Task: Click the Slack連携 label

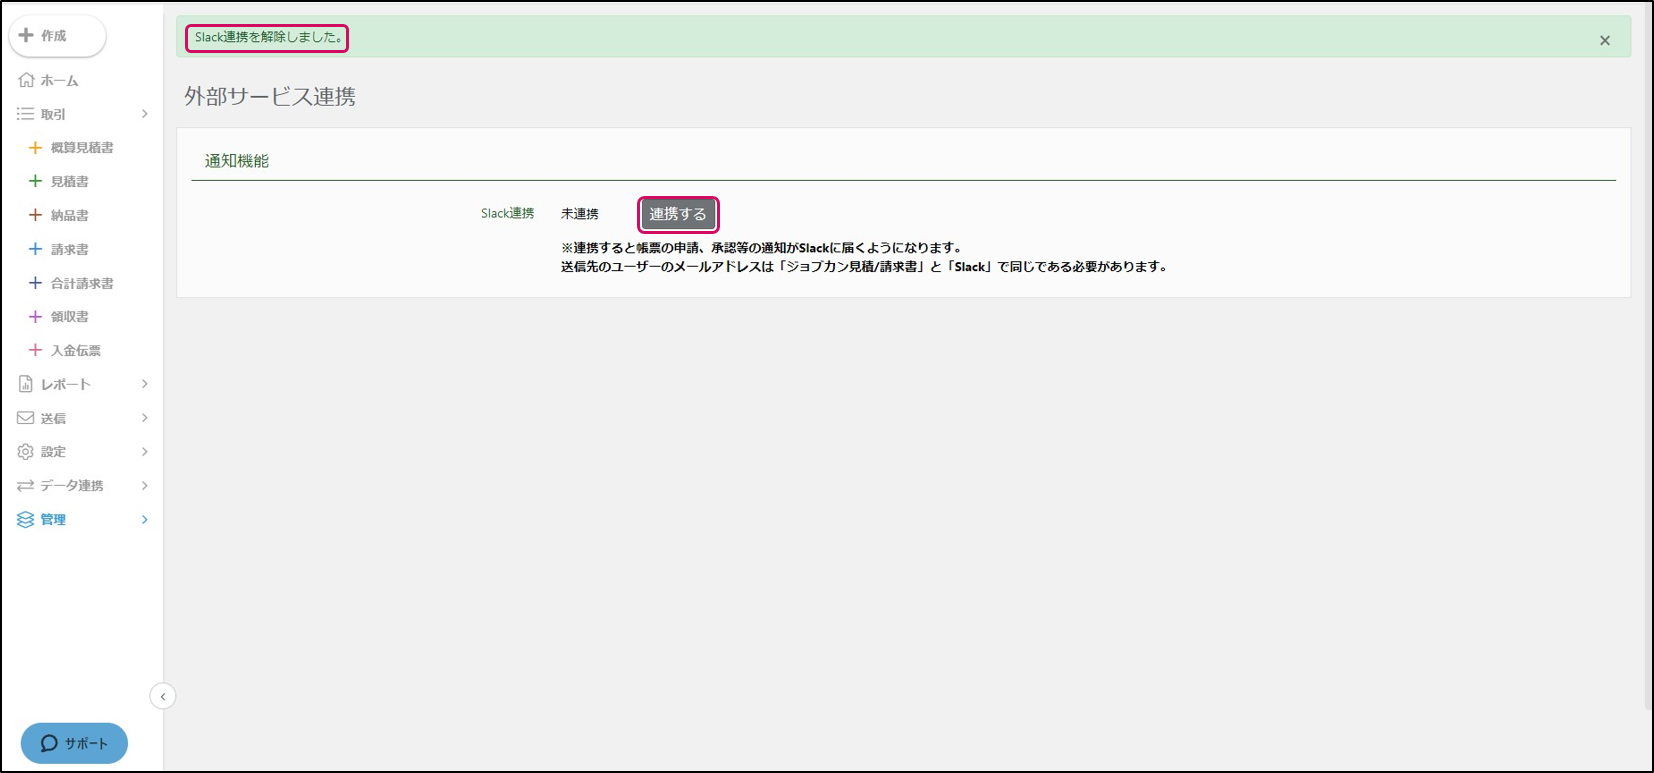Action: pos(507,214)
